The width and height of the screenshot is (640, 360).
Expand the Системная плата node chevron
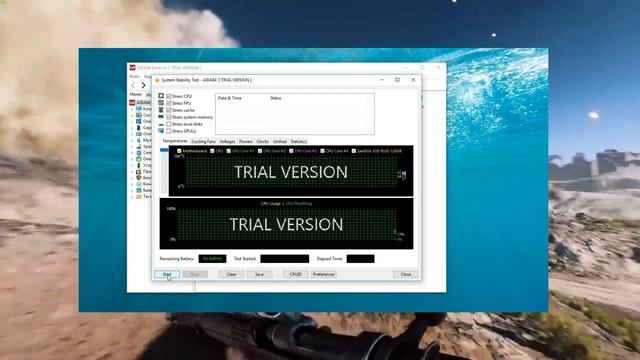click(132, 115)
